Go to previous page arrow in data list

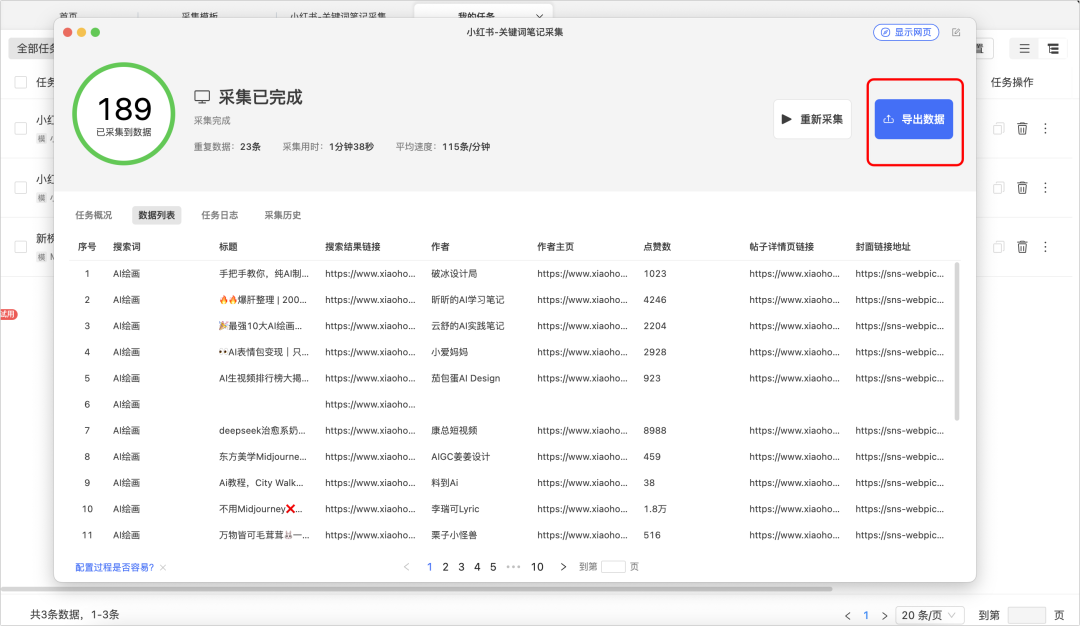click(x=406, y=567)
